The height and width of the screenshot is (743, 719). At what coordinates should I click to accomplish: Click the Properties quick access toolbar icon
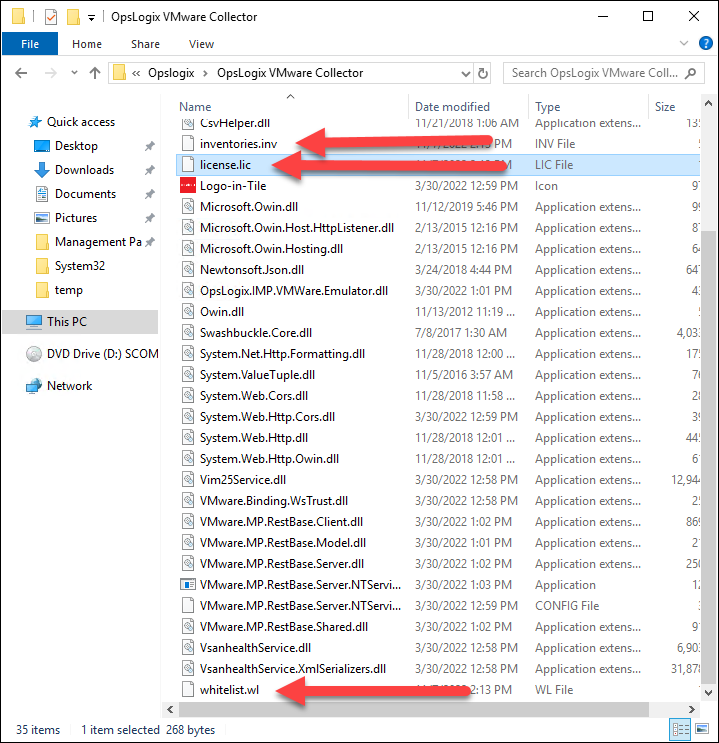51,17
